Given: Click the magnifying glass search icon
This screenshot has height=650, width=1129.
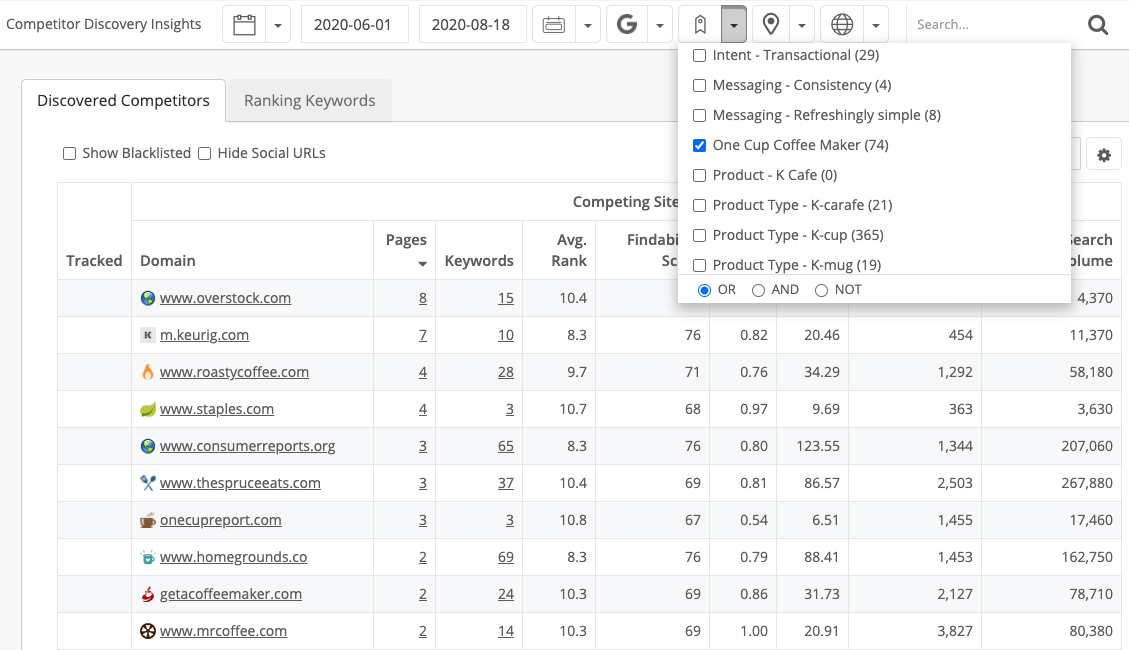Looking at the screenshot, I should click(1098, 25).
